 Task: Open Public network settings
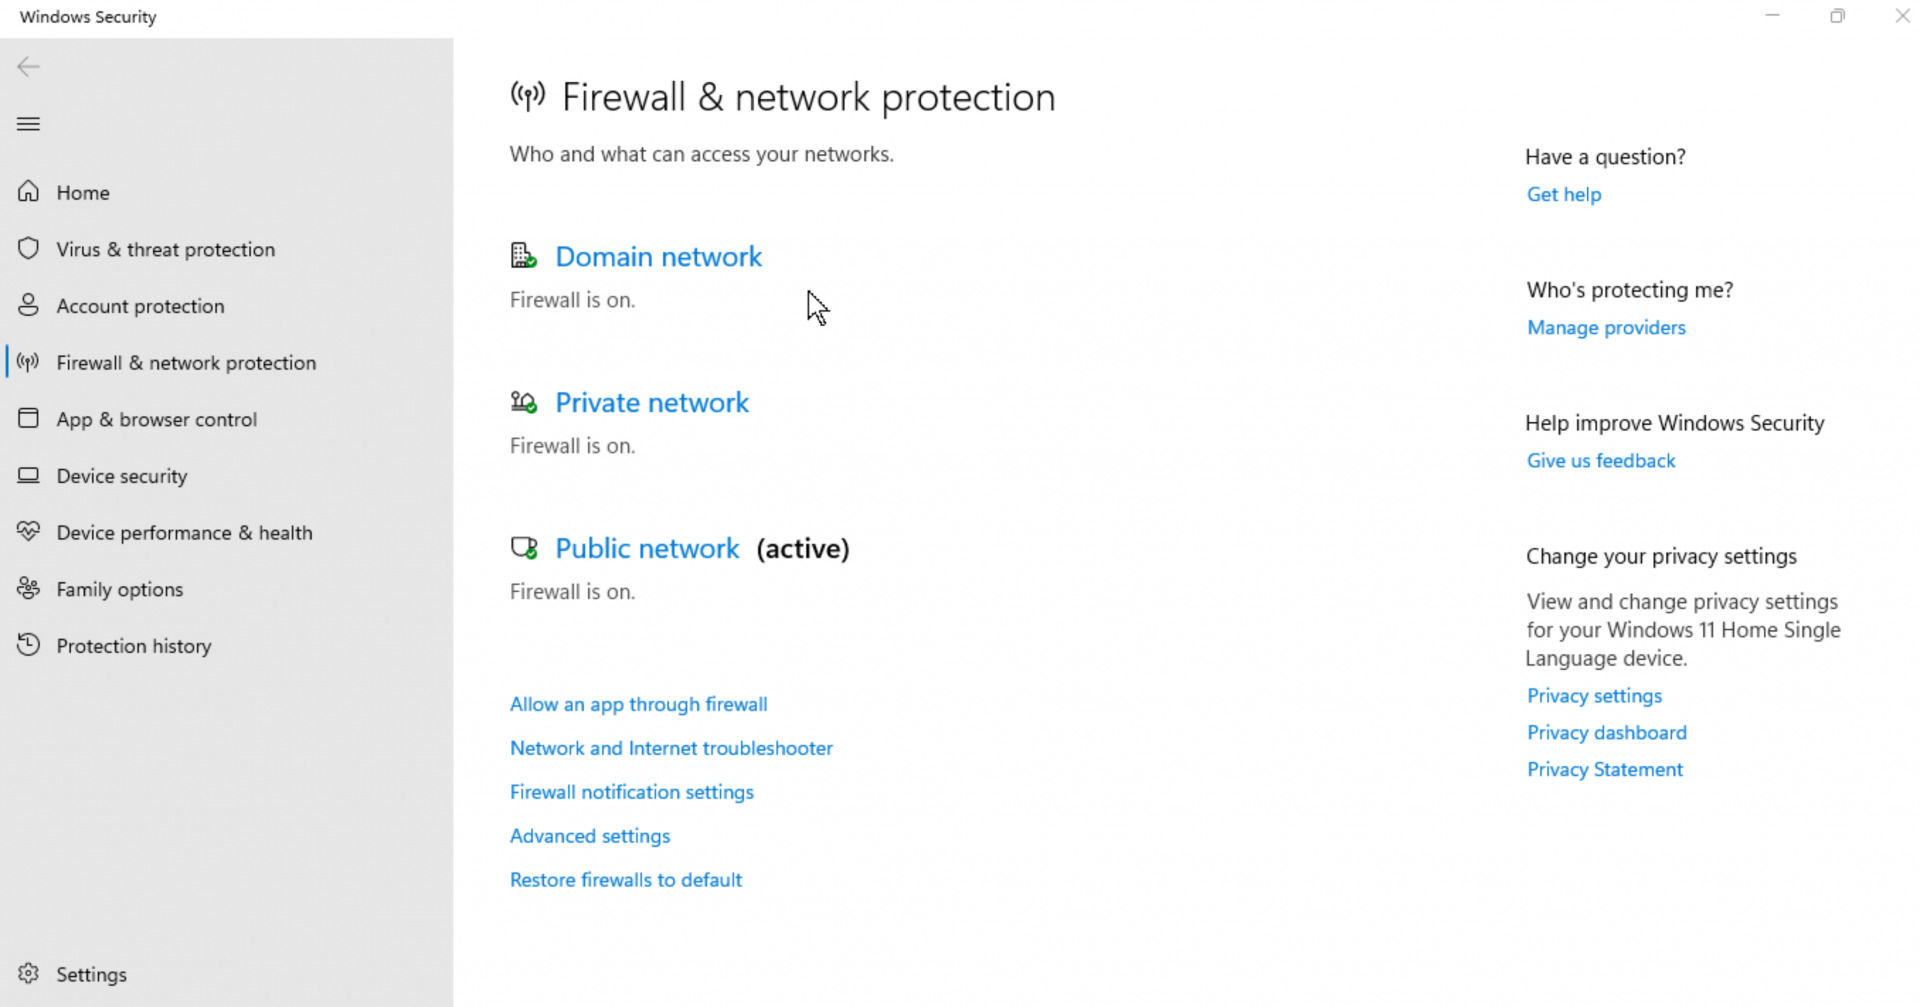(647, 548)
